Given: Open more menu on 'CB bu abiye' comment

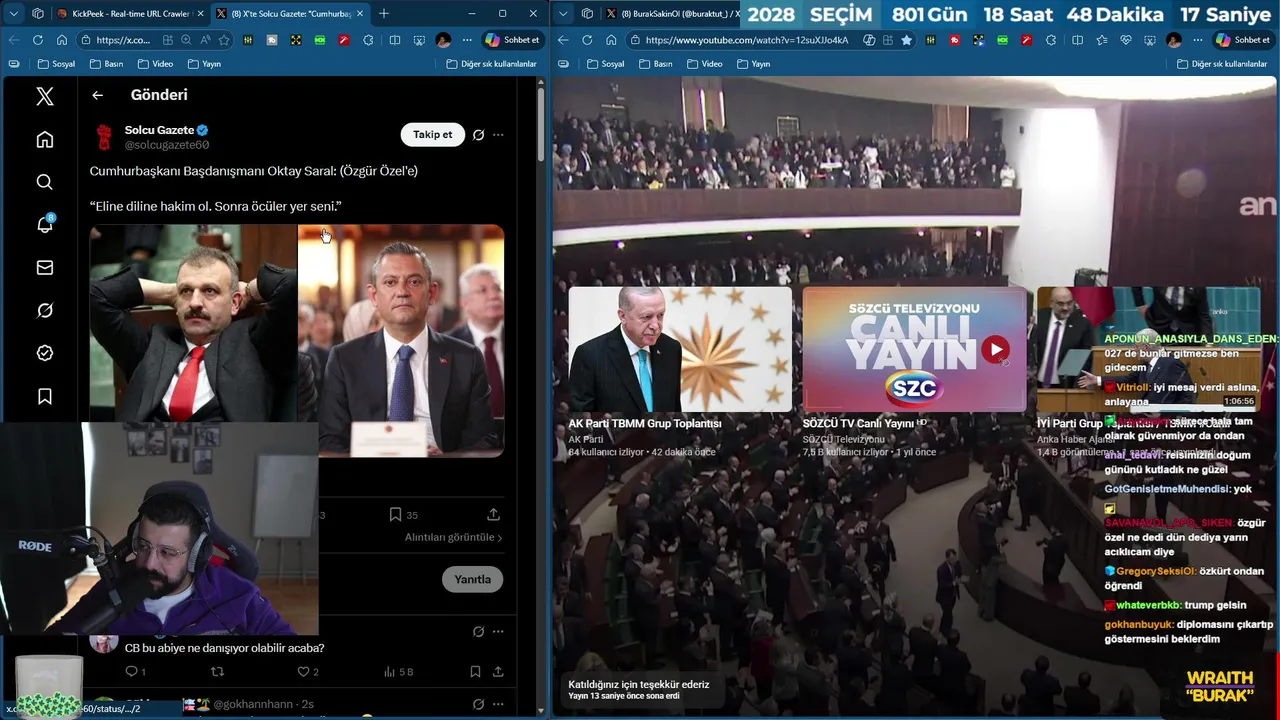Looking at the screenshot, I should (498, 631).
